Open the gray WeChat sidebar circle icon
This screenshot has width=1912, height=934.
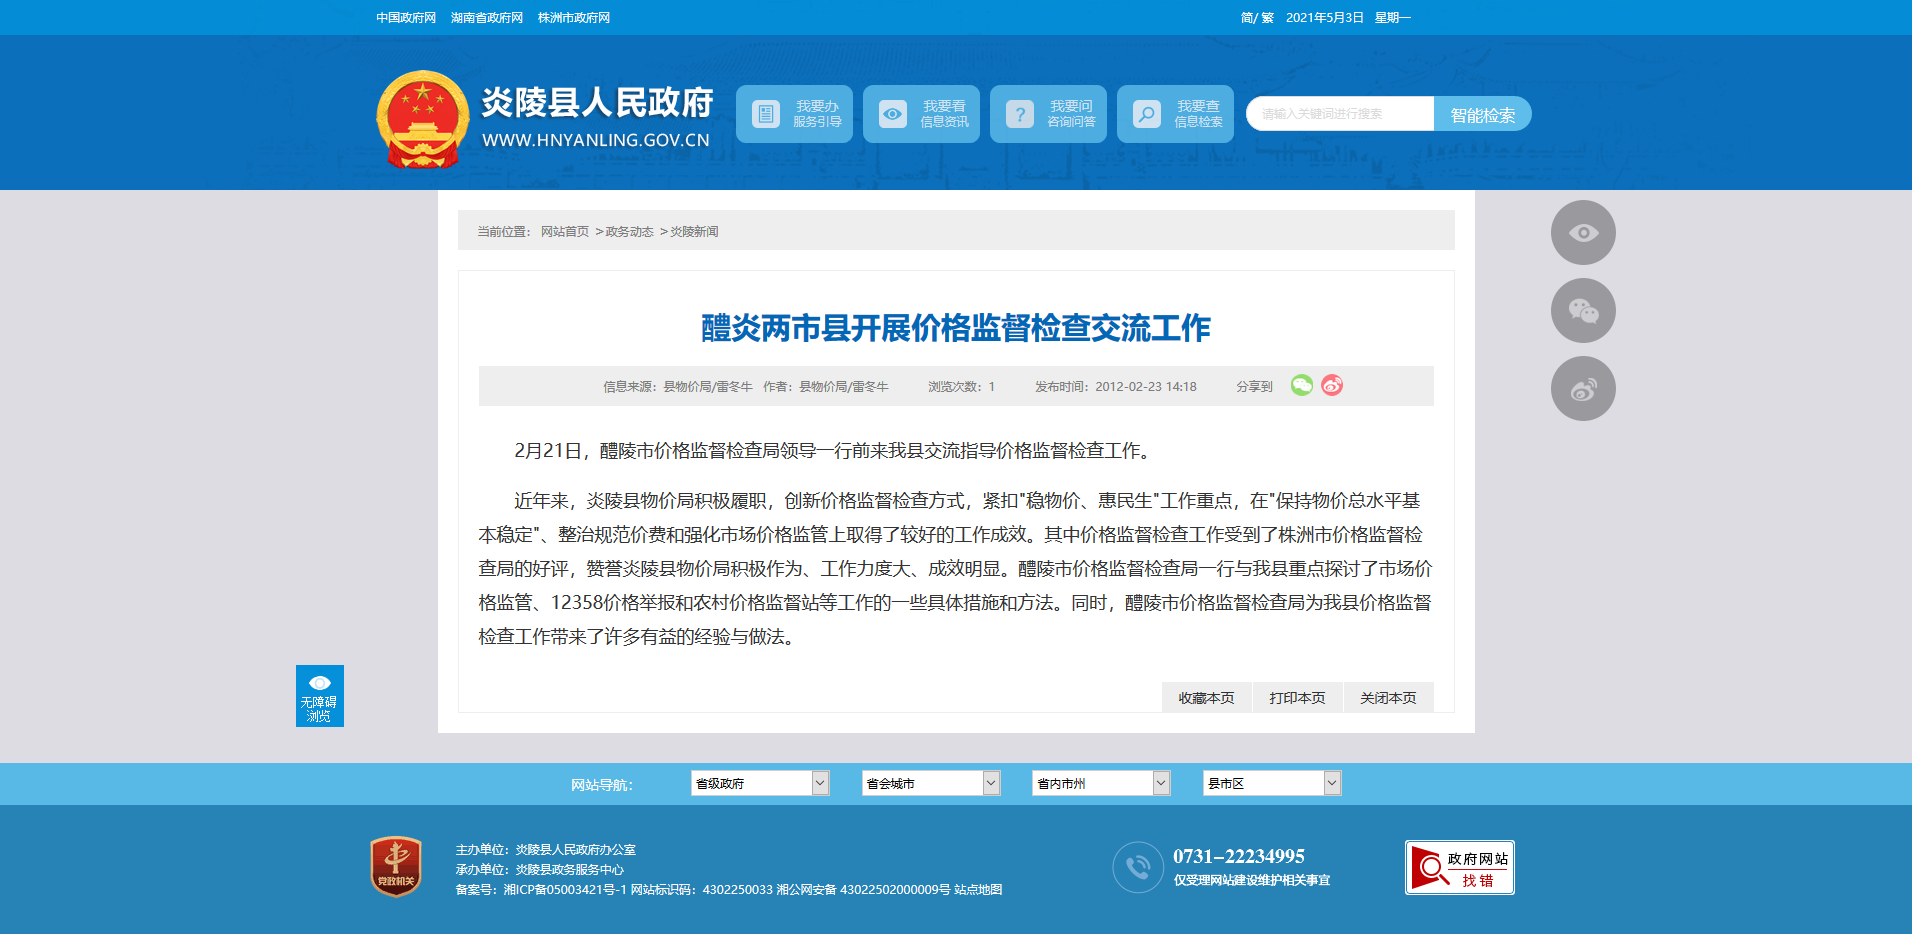tap(1582, 311)
